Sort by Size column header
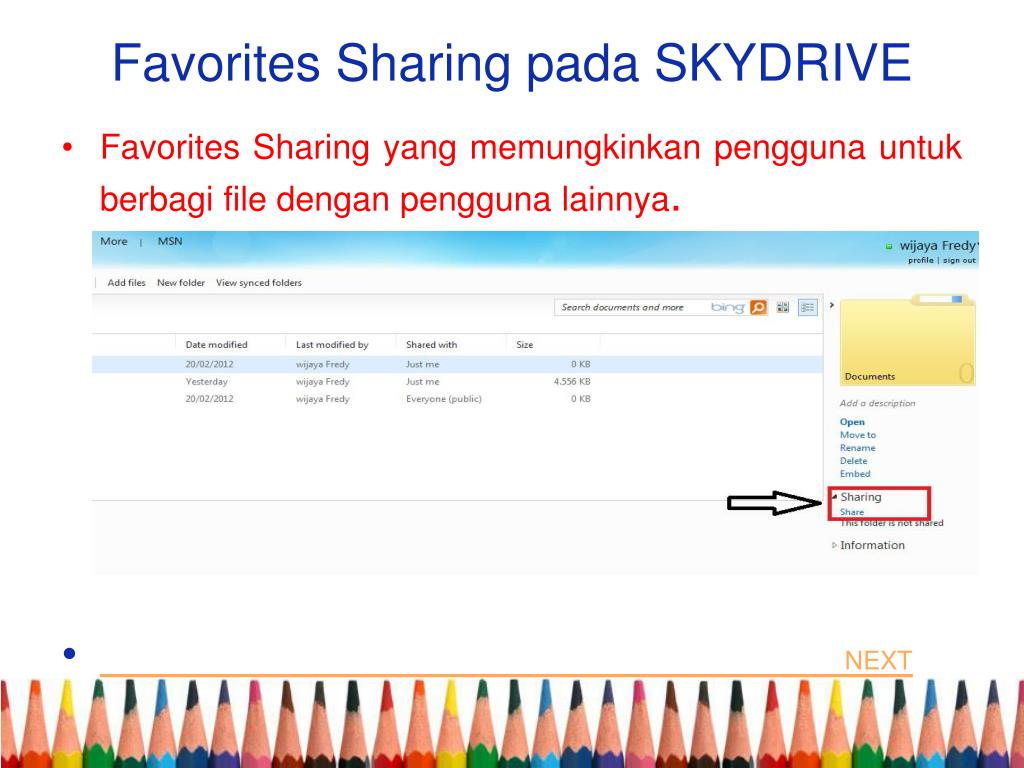This screenshot has width=1024, height=768. [524, 345]
